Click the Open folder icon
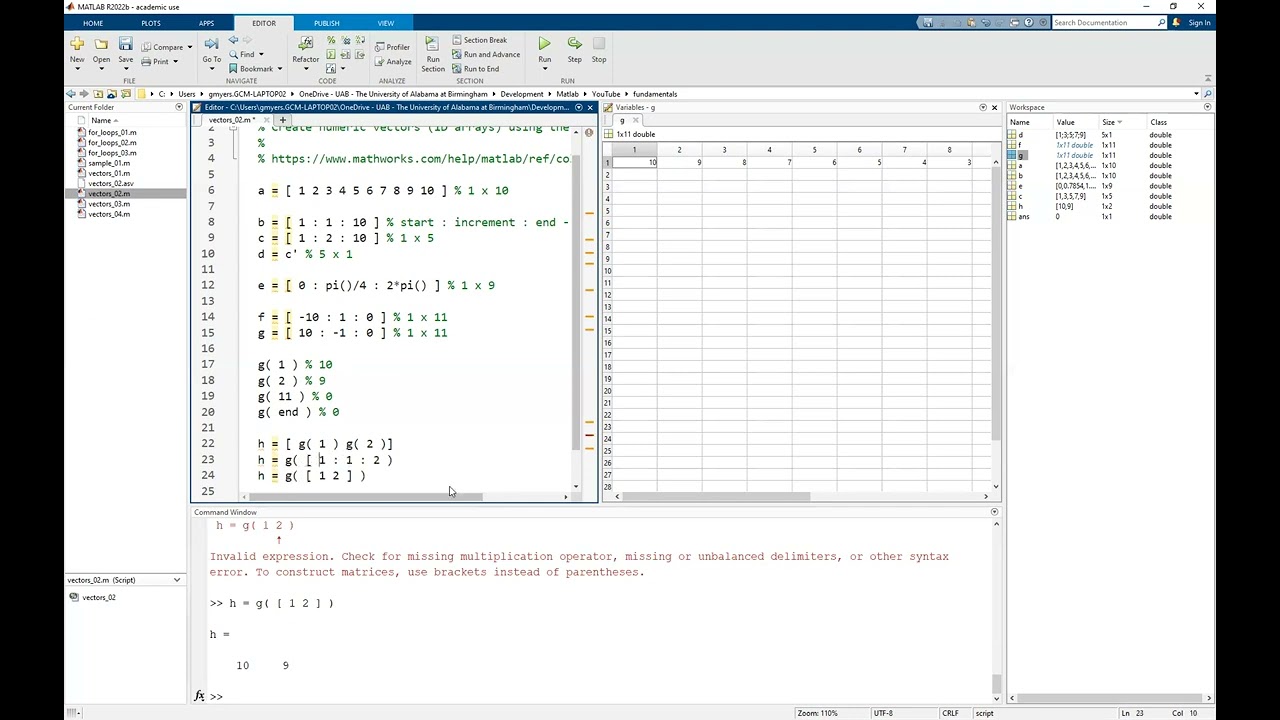Viewport: 1280px width, 720px height. coord(101,44)
